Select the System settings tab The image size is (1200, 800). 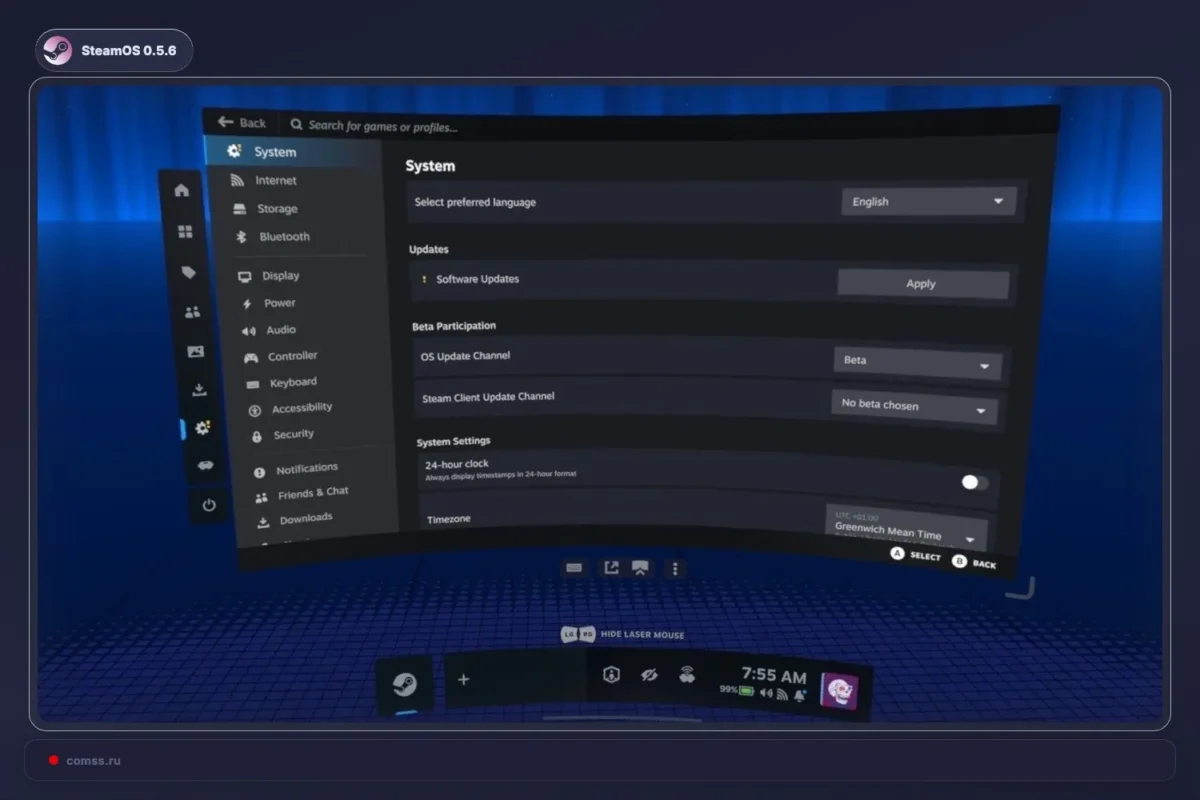pyautogui.click(x=292, y=152)
